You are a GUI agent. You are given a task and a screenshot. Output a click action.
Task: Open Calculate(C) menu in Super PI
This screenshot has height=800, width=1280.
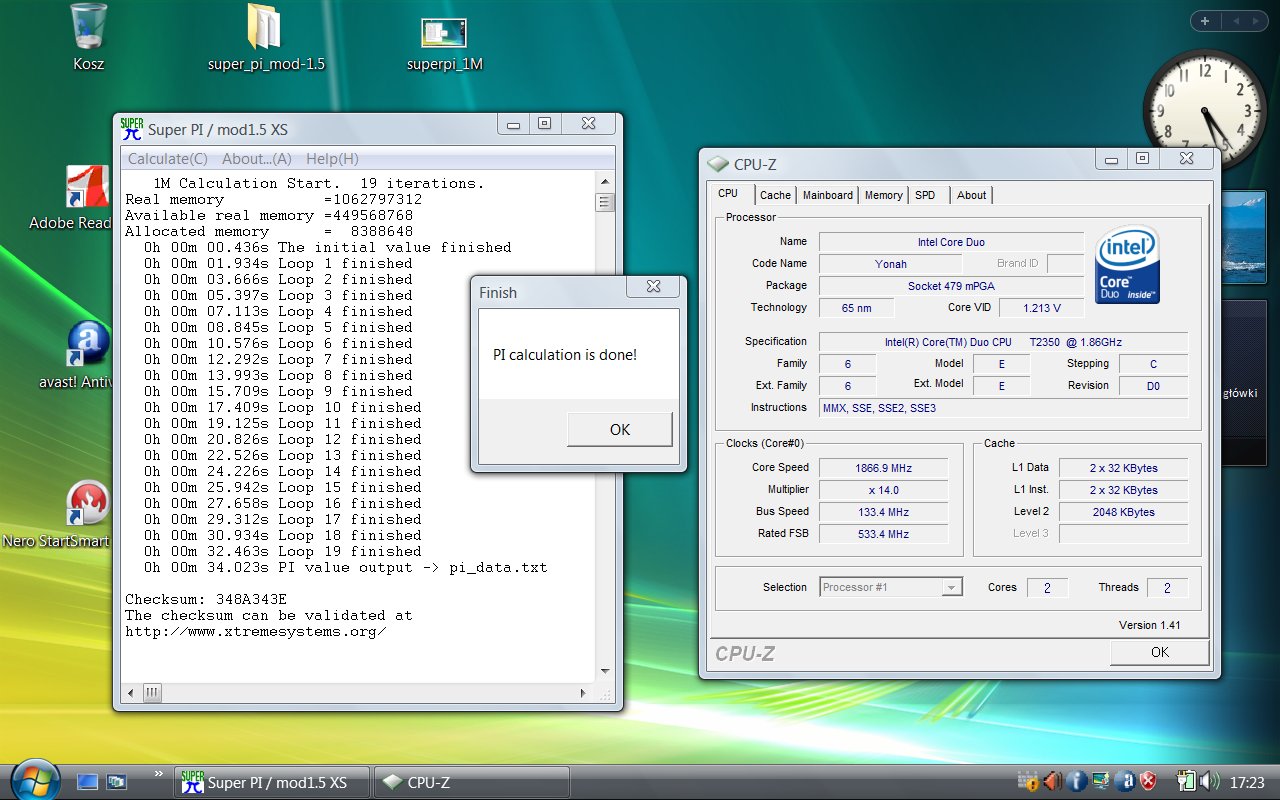(x=168, y=159)
